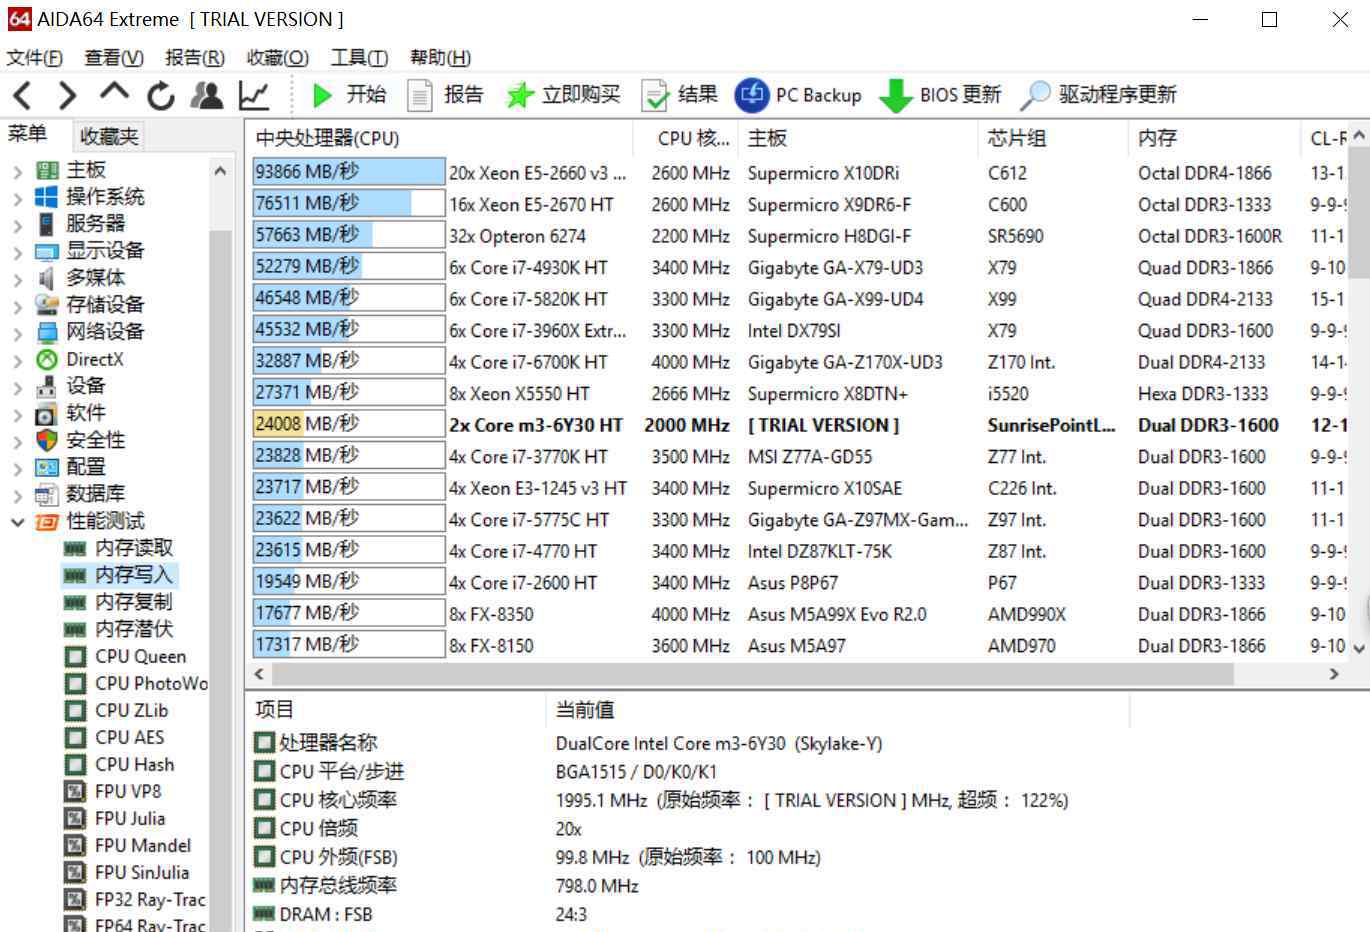Select 主板 motherboard icon in tree
Viewport: 1370px width, 932px height.
point(47,170)
